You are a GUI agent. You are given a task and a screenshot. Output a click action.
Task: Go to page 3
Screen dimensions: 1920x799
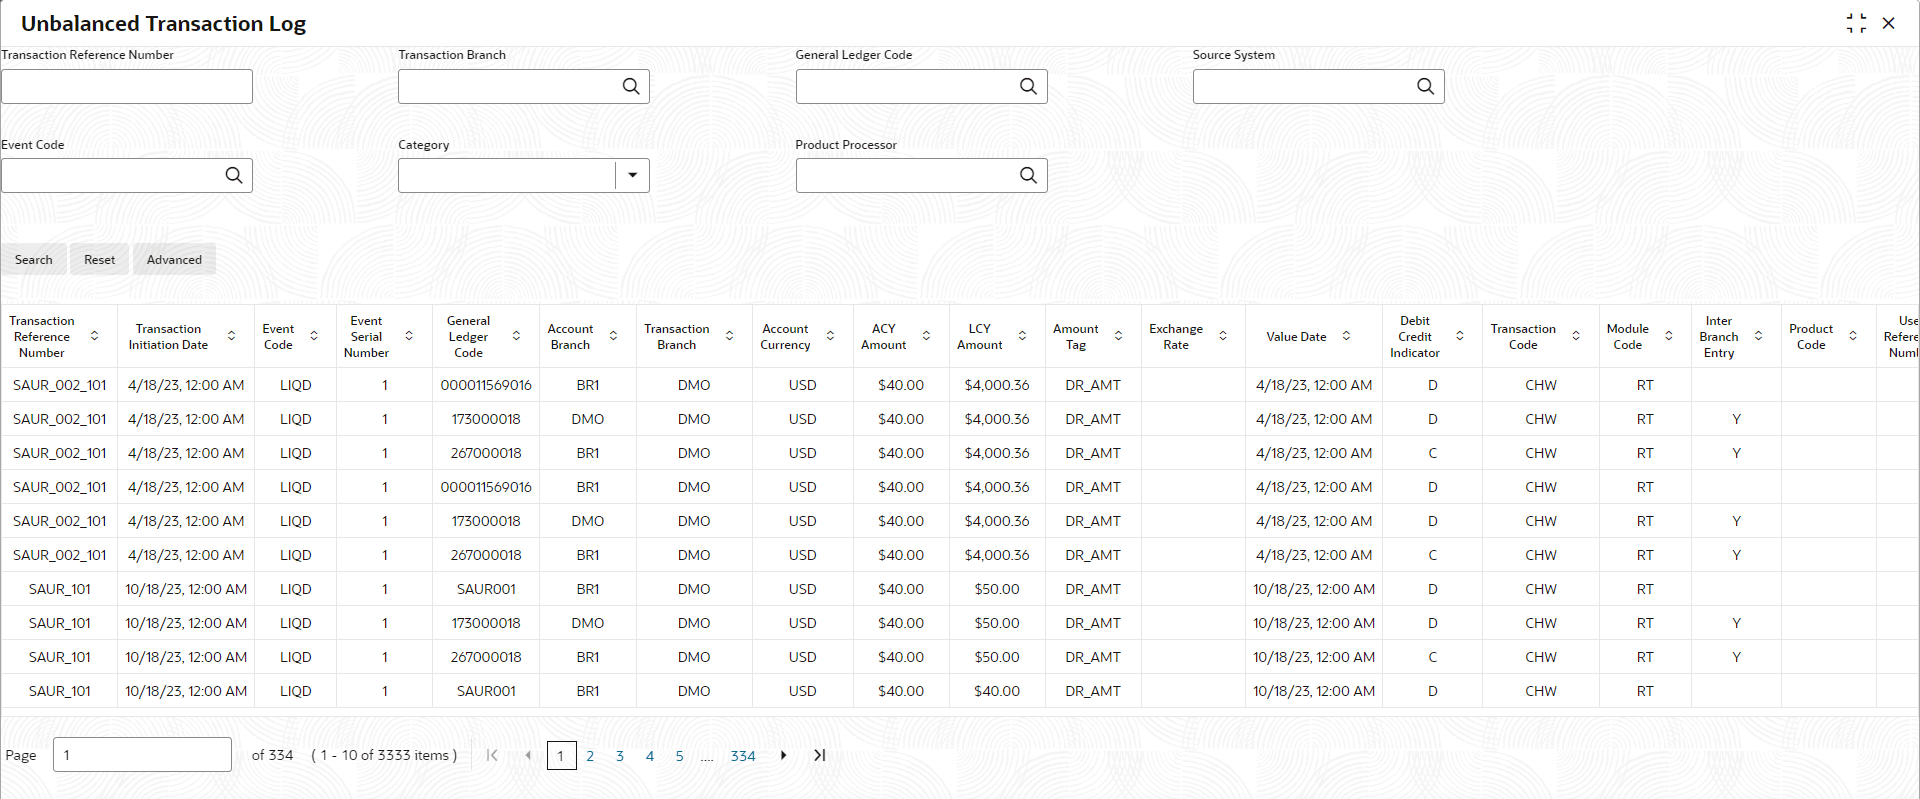coord(620,756)
